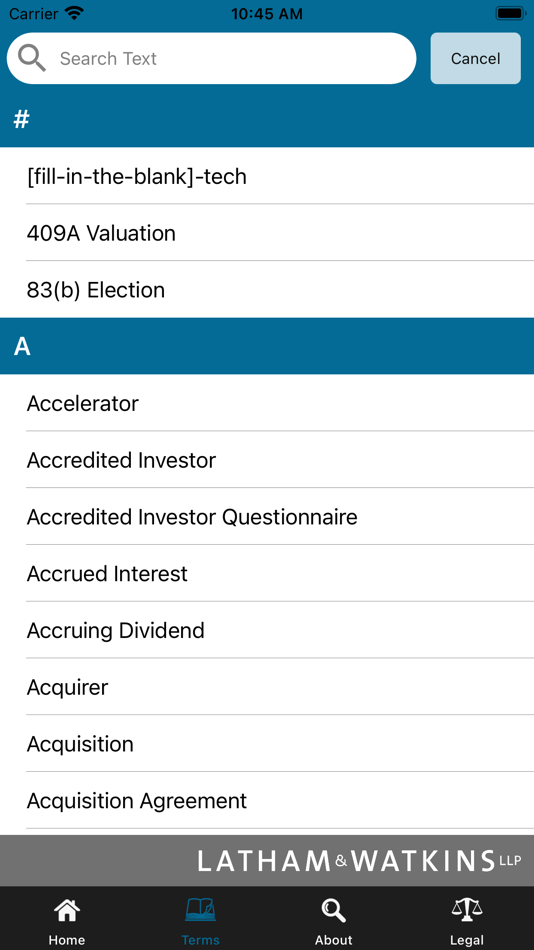Tap the Latham & Watkins logo banner
This screenshot has width=534, height=950.
[267, 861]
